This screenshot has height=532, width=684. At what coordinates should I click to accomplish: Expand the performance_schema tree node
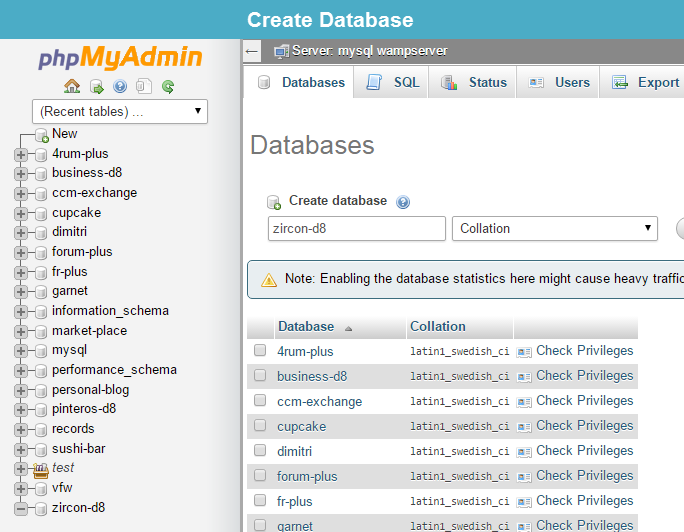21,371
